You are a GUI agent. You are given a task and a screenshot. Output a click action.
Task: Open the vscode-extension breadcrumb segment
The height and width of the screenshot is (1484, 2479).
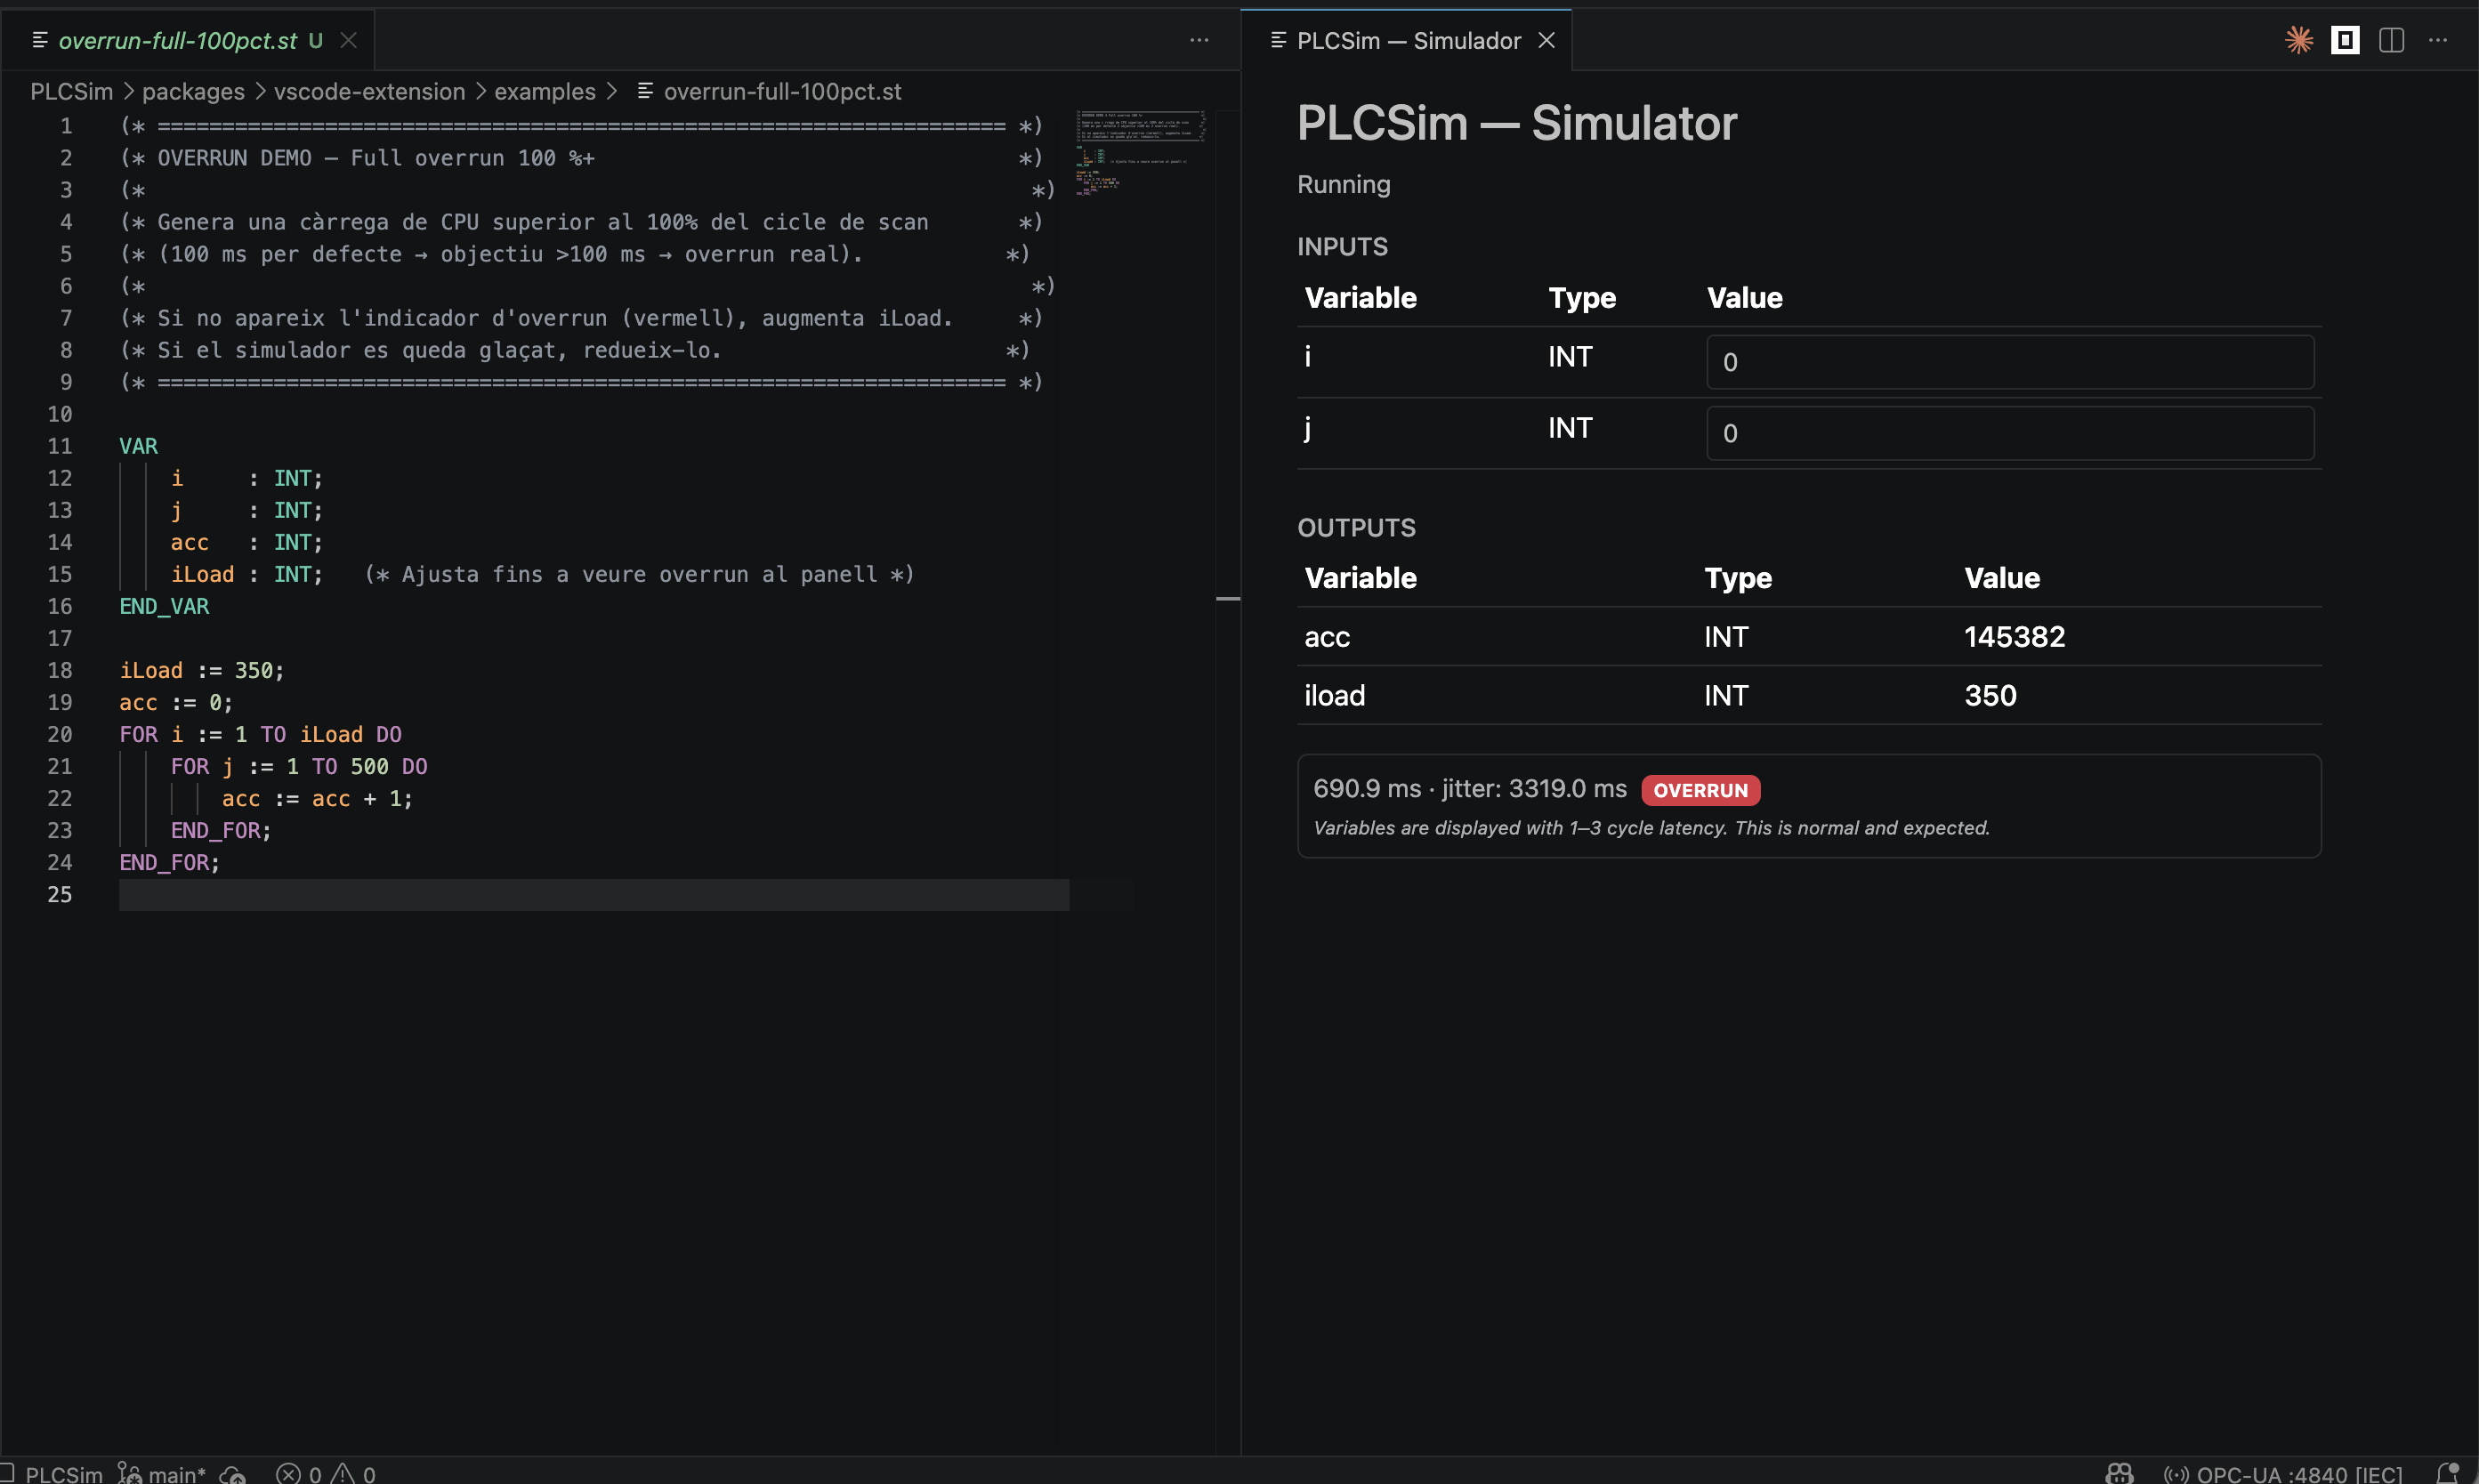coord(370,91)
